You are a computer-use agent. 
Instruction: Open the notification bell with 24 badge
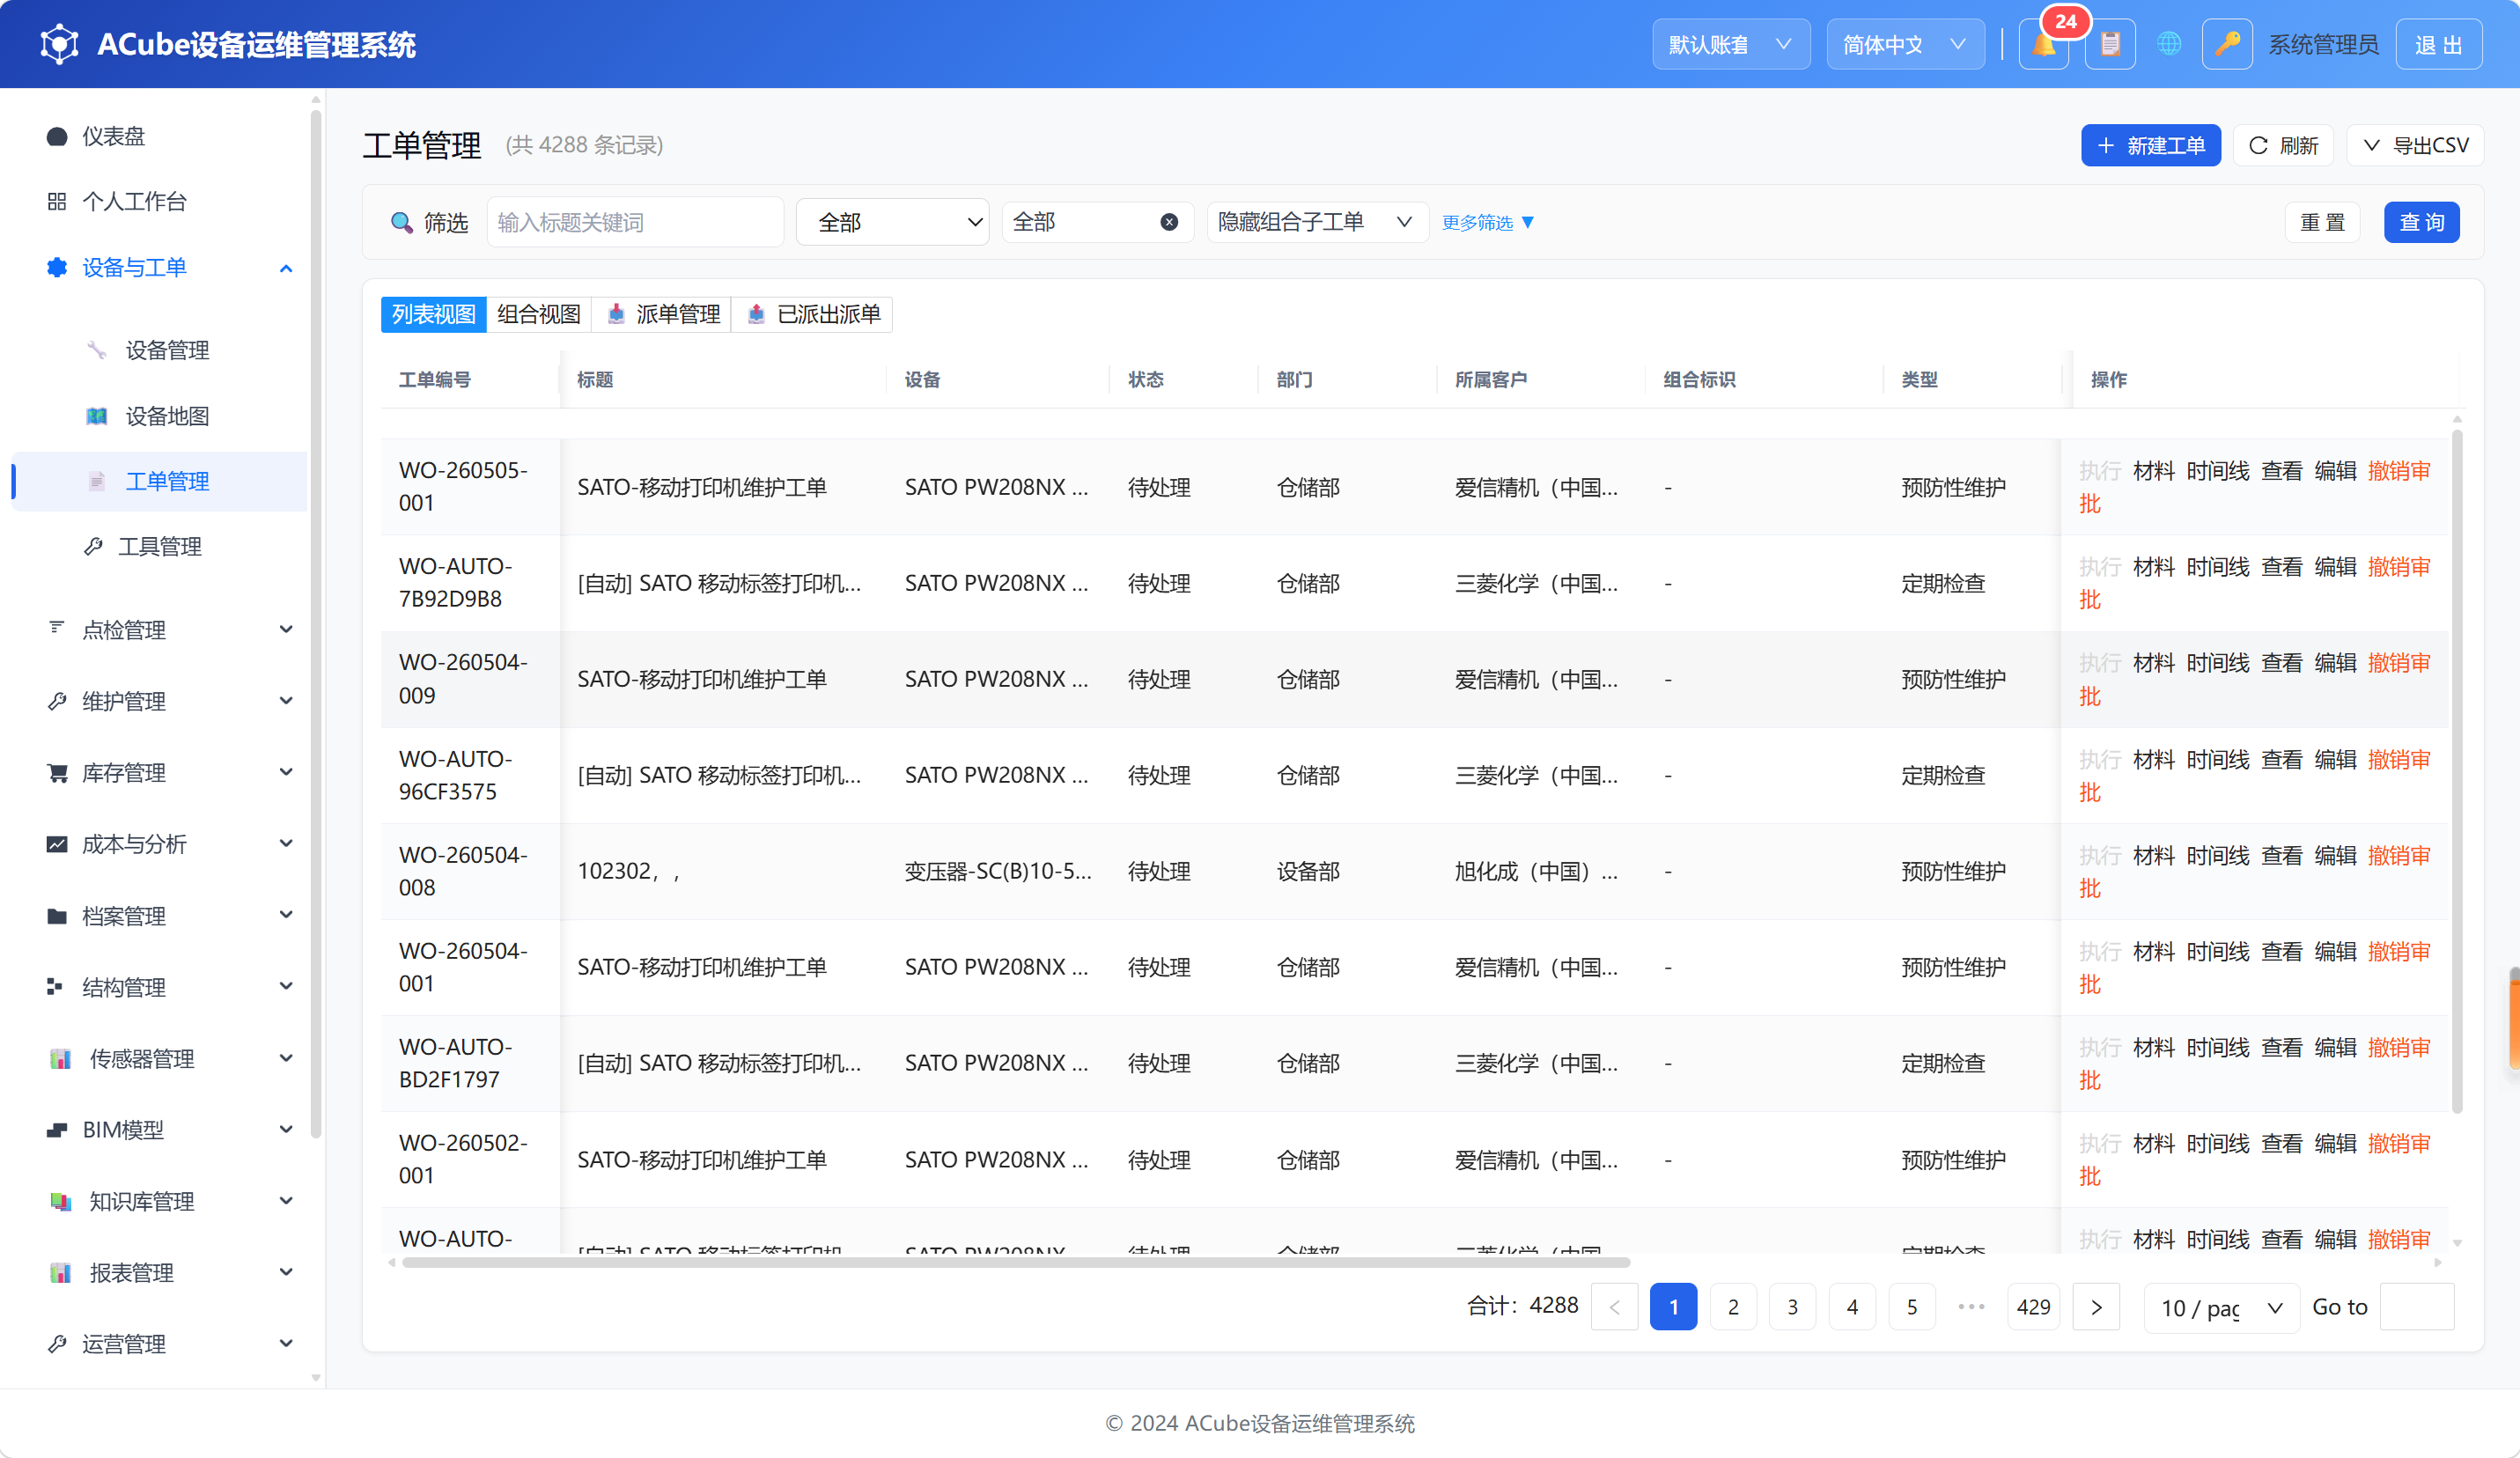pos(2044,45)
